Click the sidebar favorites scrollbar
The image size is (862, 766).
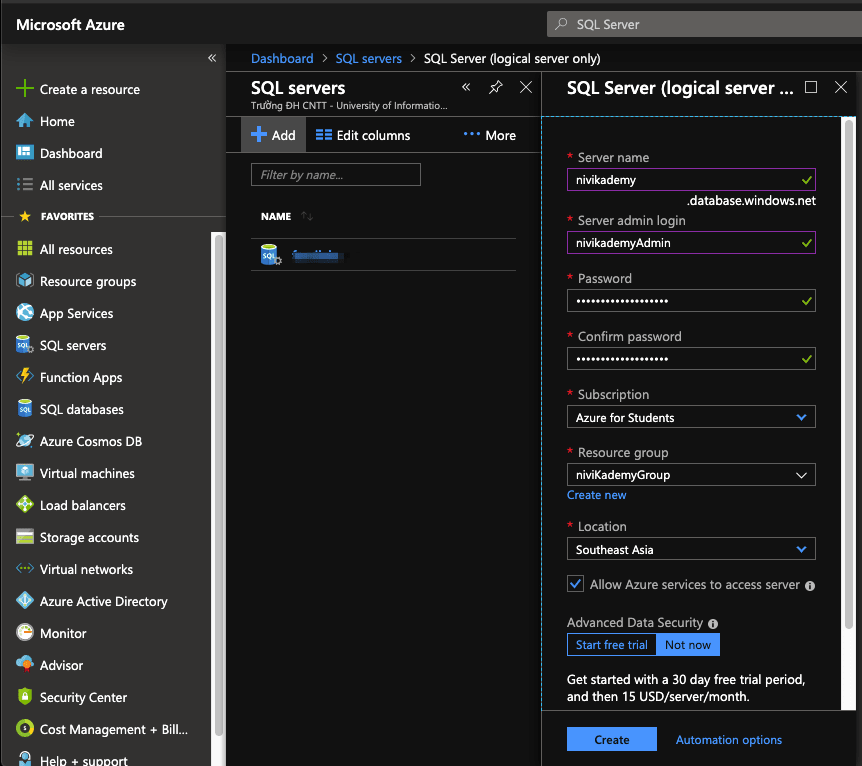(x=219, y=484)
